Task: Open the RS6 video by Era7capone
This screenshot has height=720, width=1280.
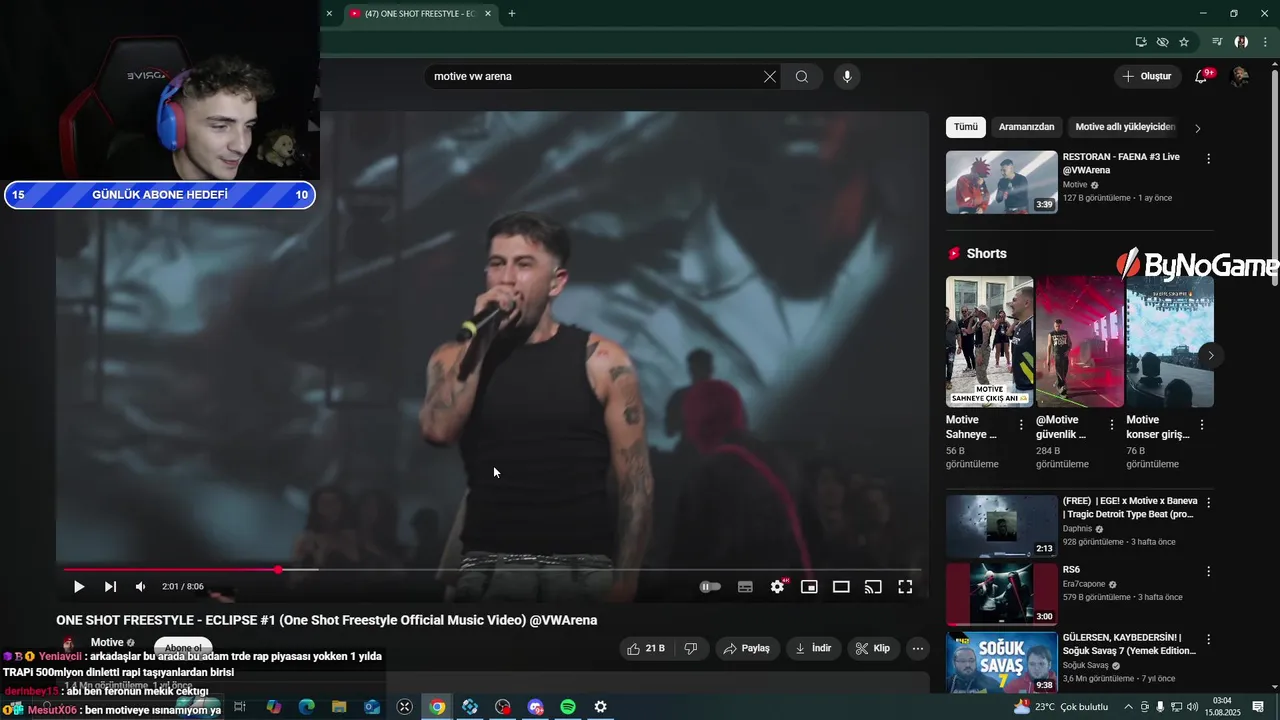Action: [x=1001, y=593]
